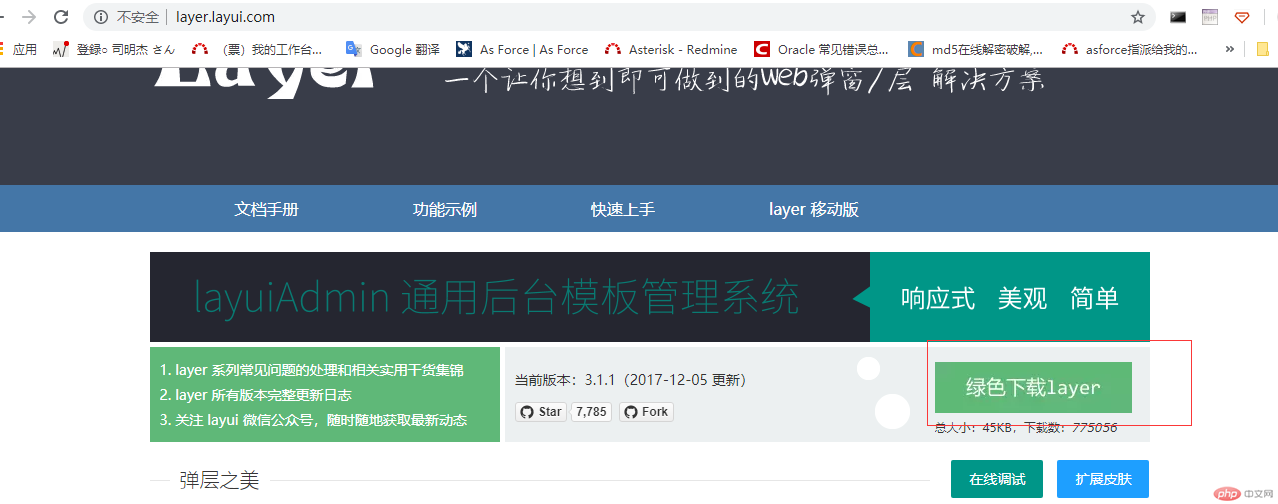
Task: Go to 快速上手 in the nav bar
Action: (x=623, y=209)
